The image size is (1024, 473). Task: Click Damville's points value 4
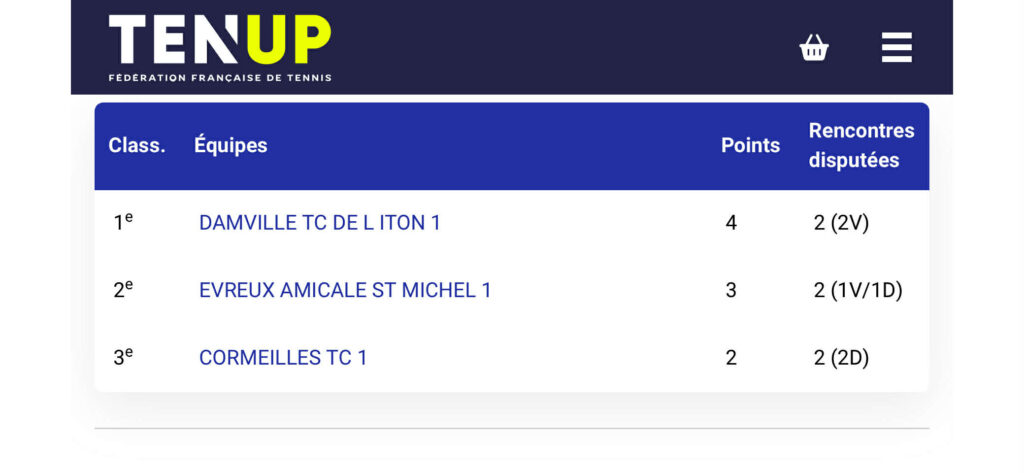pos(731,223)
